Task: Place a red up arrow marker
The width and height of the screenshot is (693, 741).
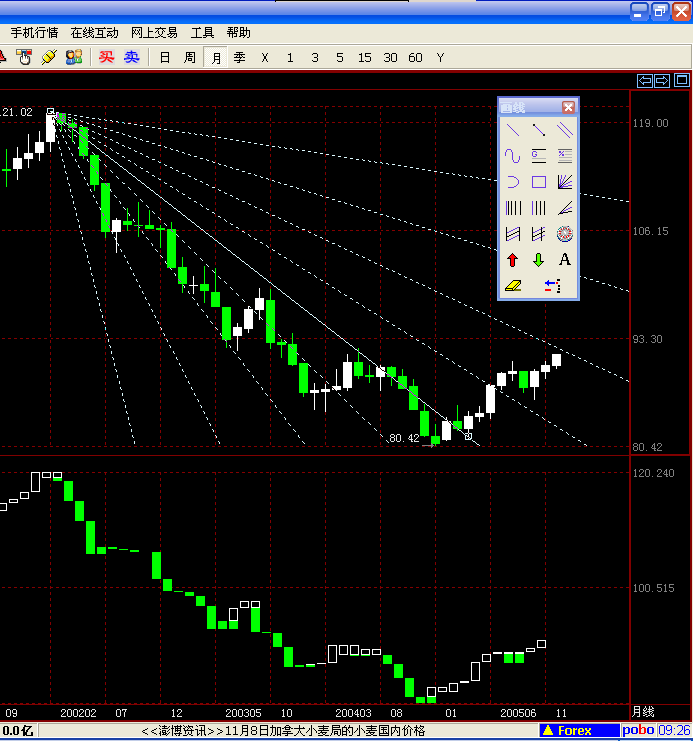Action: coord(513,260)
